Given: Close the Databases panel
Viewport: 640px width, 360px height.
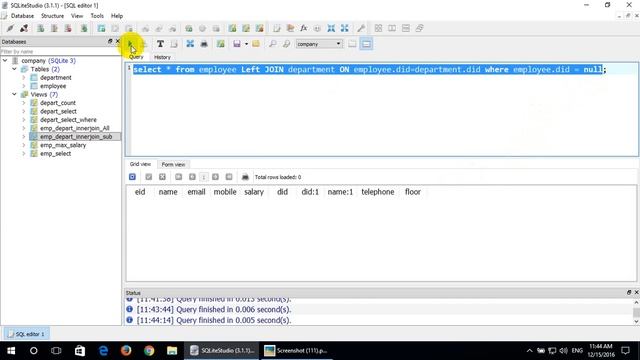Looking at the screenshot, I should point(118,41).
